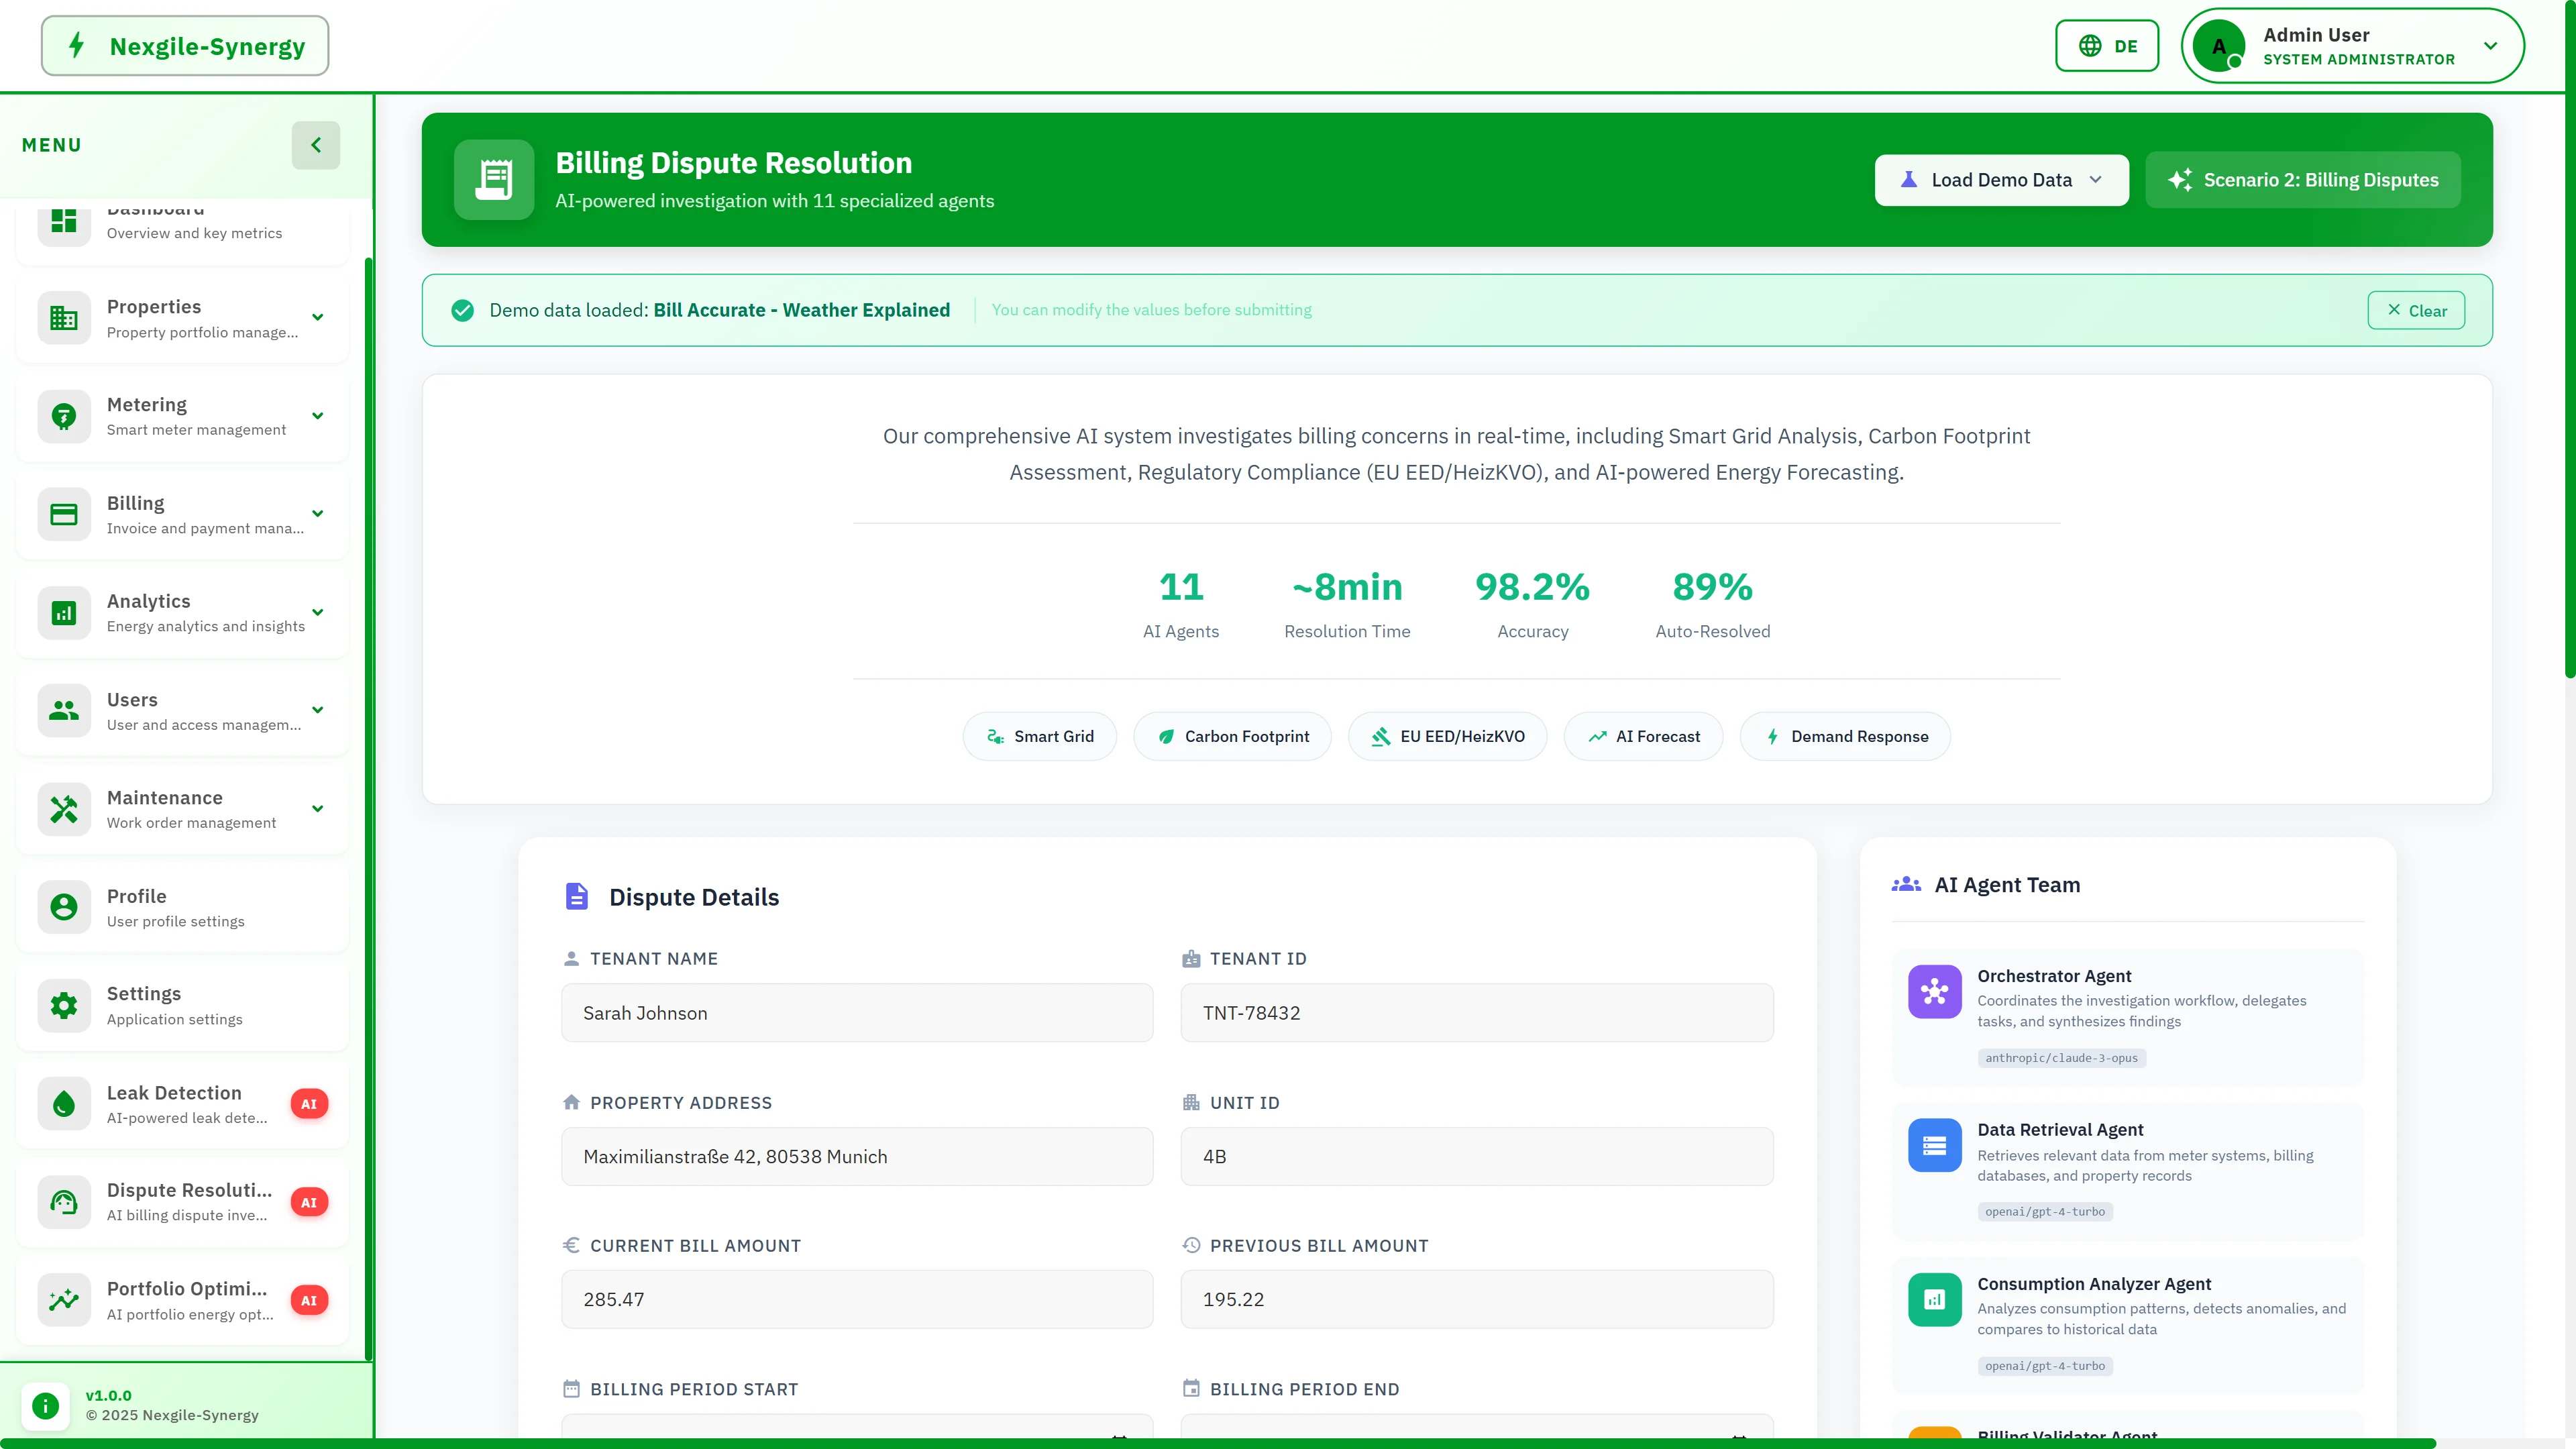Open Settings from the sidebar menu
Image resolution: width=2576 pixels, height=1449 pixels.
[144, 1005]
